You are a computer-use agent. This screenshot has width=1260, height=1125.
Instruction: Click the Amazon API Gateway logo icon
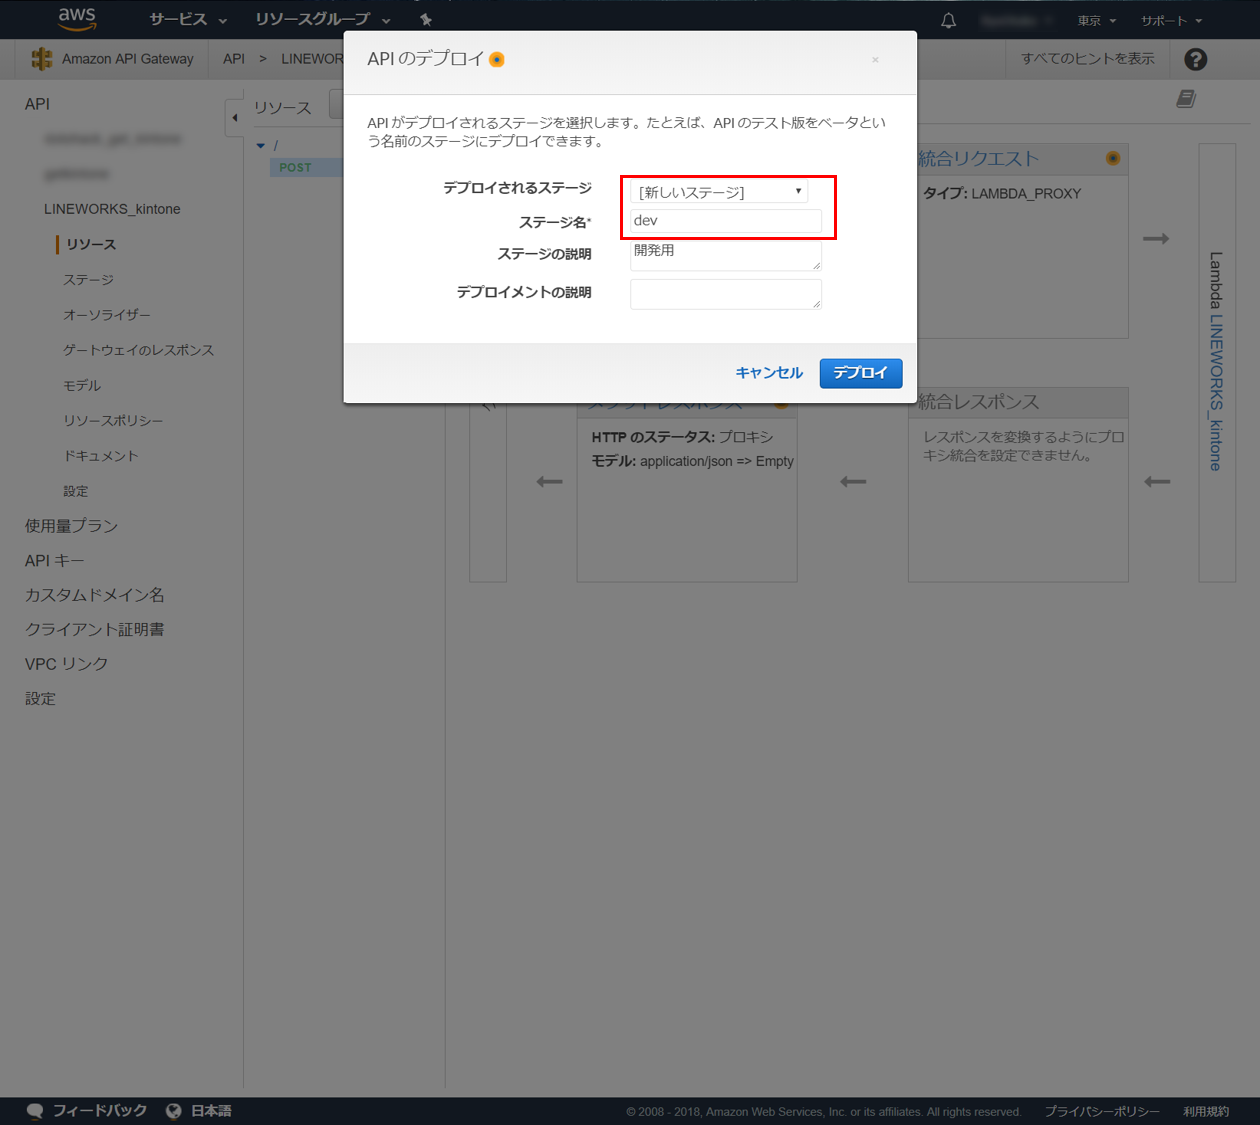point(42,59)
